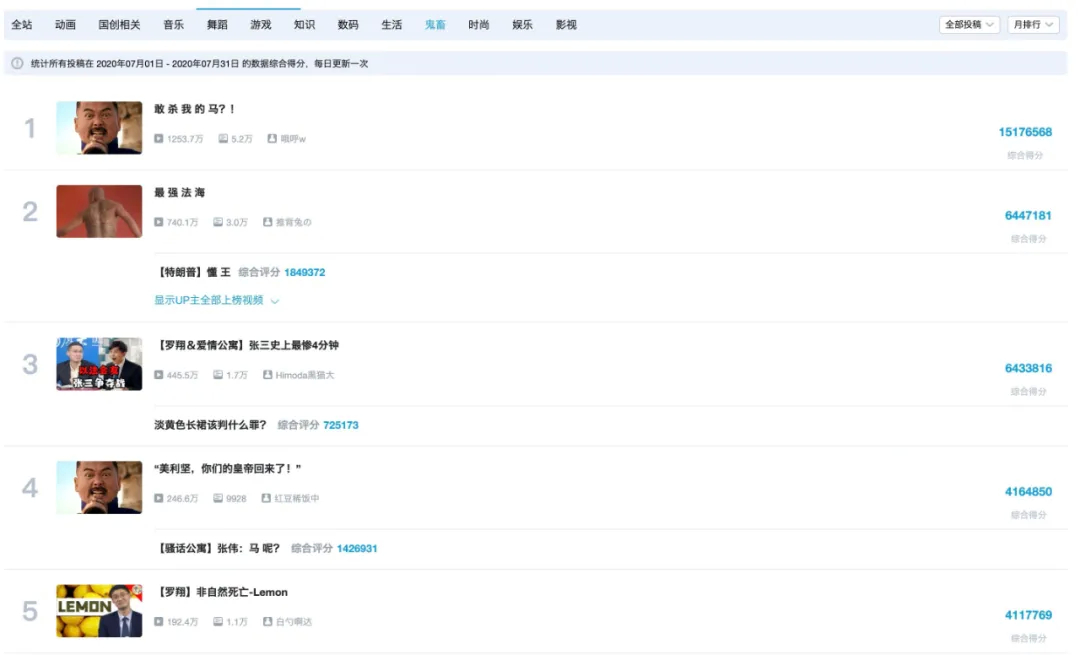Image resolution: width=1080 pixels, height=655 pixels.
Task: Click the score 4117769
Action: pyautogui.click(x=1028, y=615)
